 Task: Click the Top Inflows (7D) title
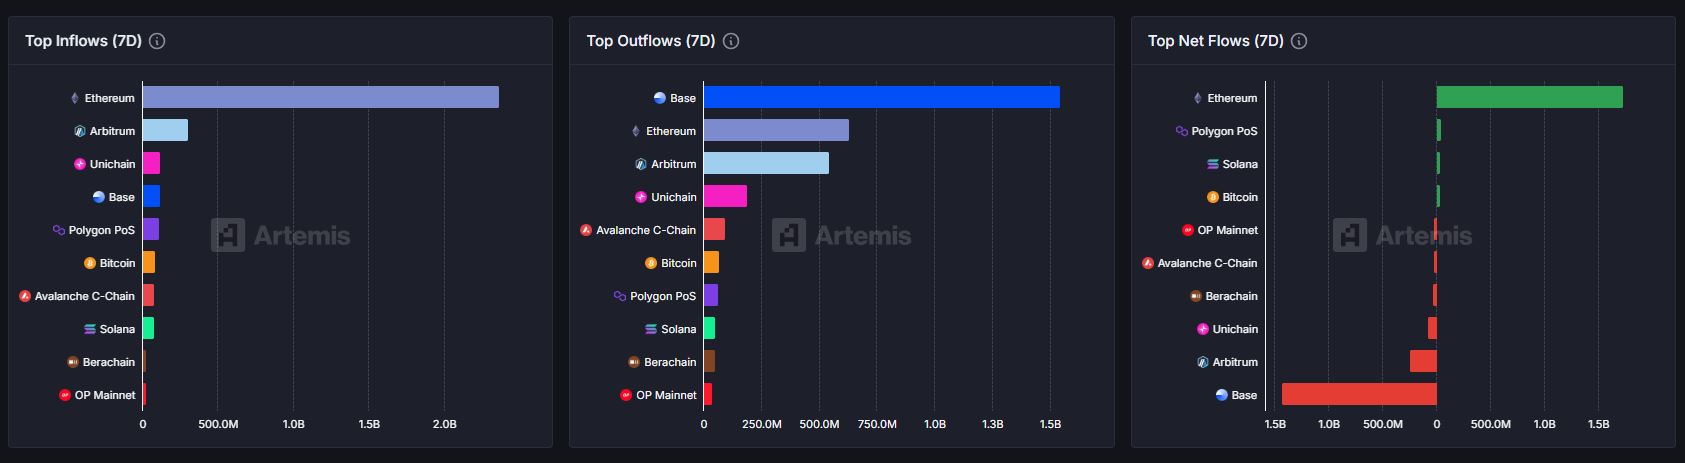tap(84, 41)
